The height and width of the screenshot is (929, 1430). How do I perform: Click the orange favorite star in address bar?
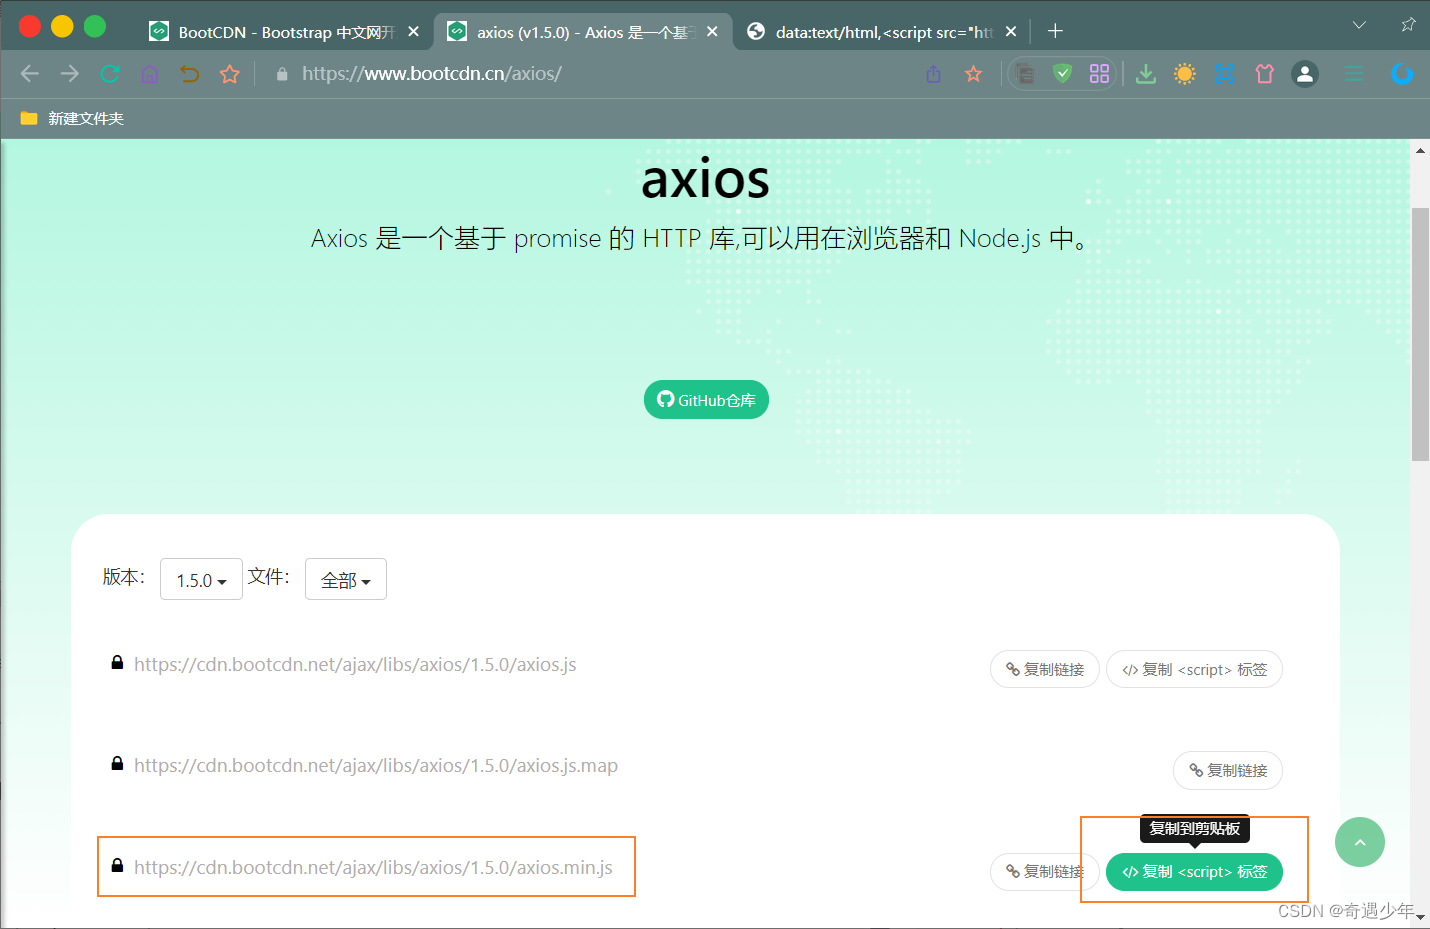[974, 74]
